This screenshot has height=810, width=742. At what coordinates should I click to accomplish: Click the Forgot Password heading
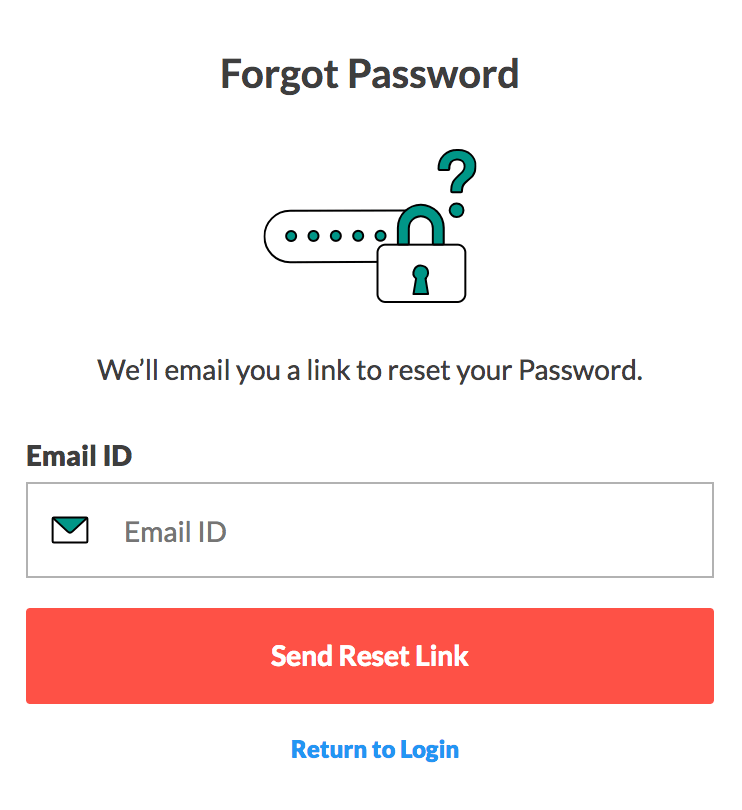(370, 75)
